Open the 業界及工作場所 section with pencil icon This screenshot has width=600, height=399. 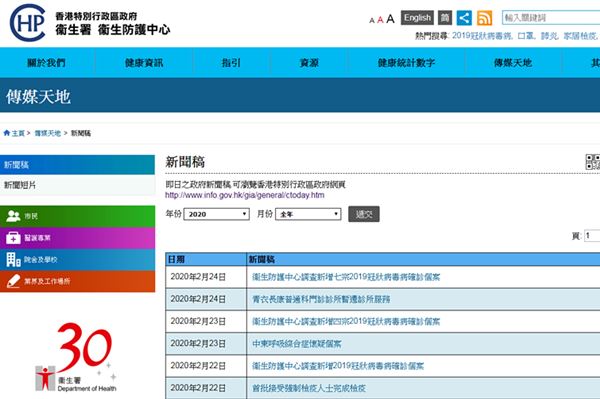click(x=77, y=282)
